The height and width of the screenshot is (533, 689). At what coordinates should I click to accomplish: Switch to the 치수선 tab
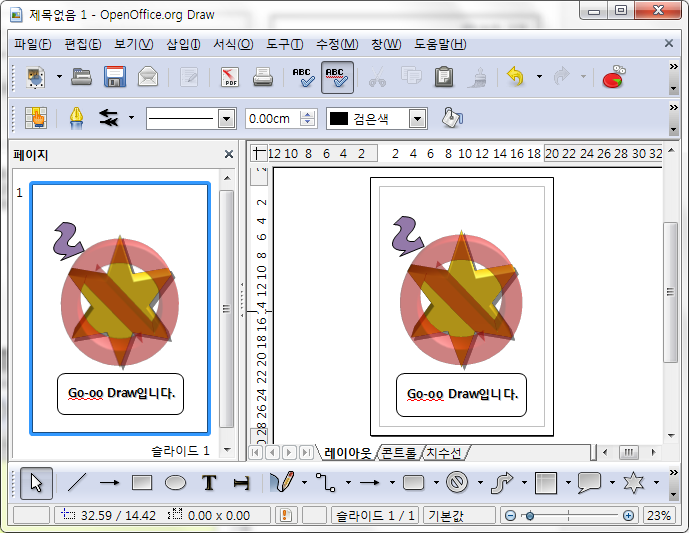444,453
